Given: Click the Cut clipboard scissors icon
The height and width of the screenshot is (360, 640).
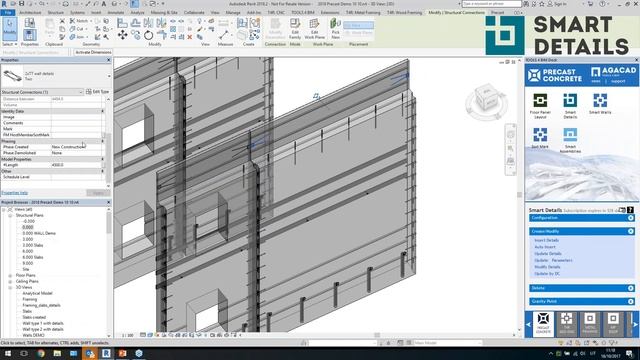Looking at the screenshot, I should (x=62, y=20).
